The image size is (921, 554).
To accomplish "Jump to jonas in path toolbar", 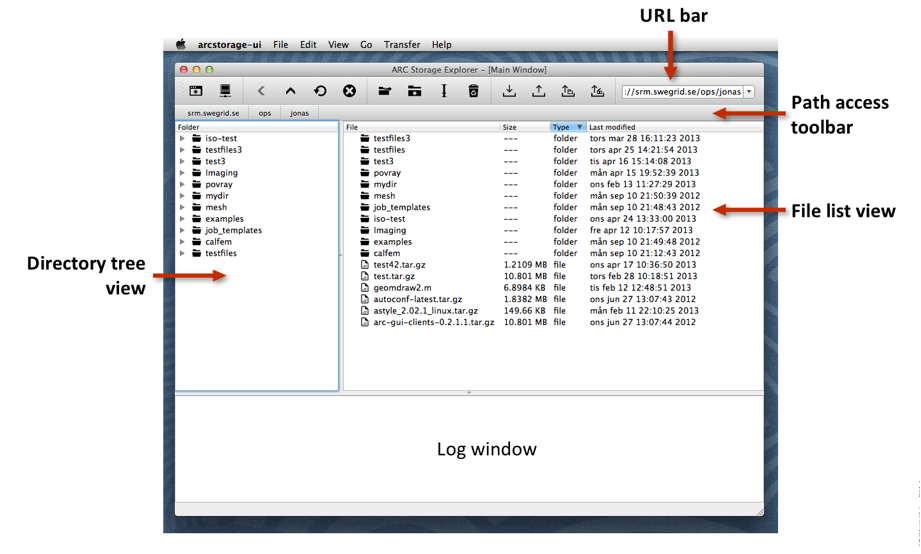I will (x=299, y=113).
